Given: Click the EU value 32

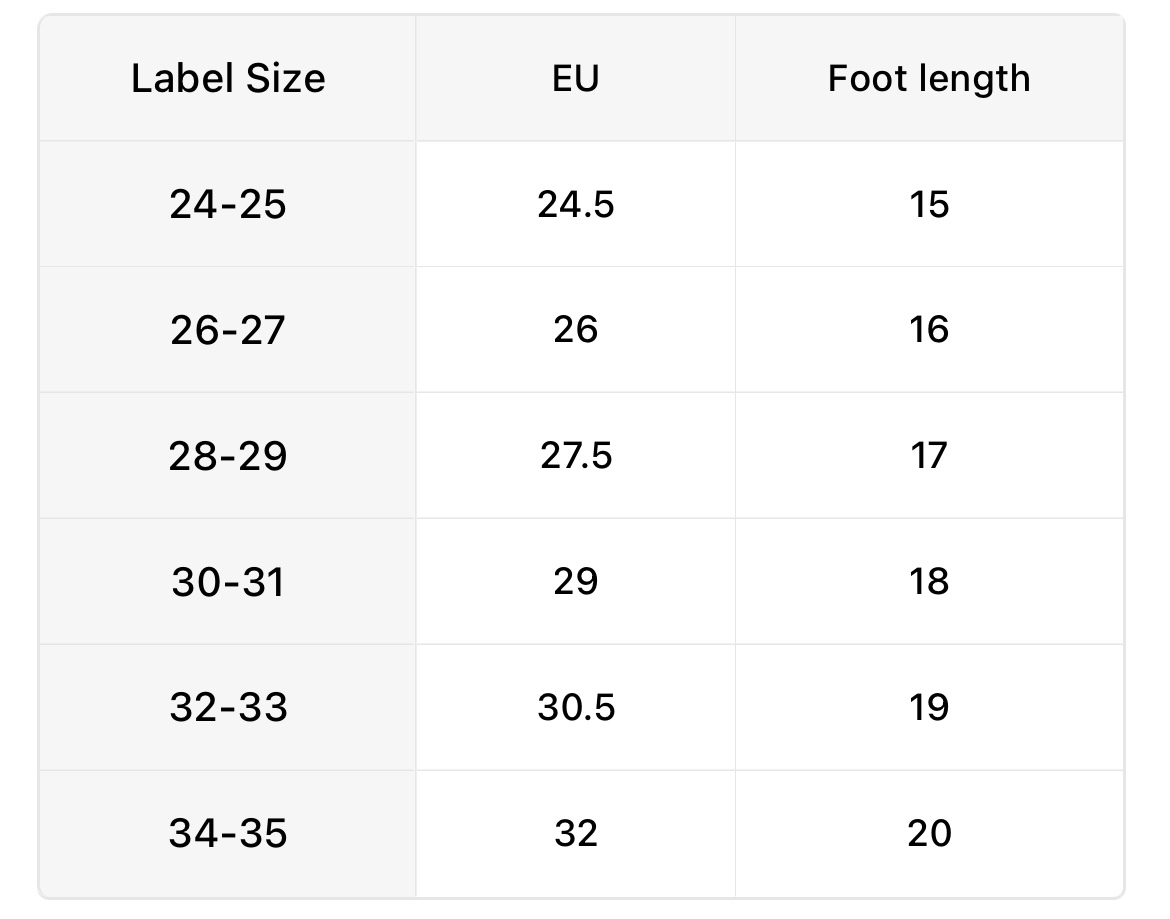Looking at the screenshot, I should [575, 833].
